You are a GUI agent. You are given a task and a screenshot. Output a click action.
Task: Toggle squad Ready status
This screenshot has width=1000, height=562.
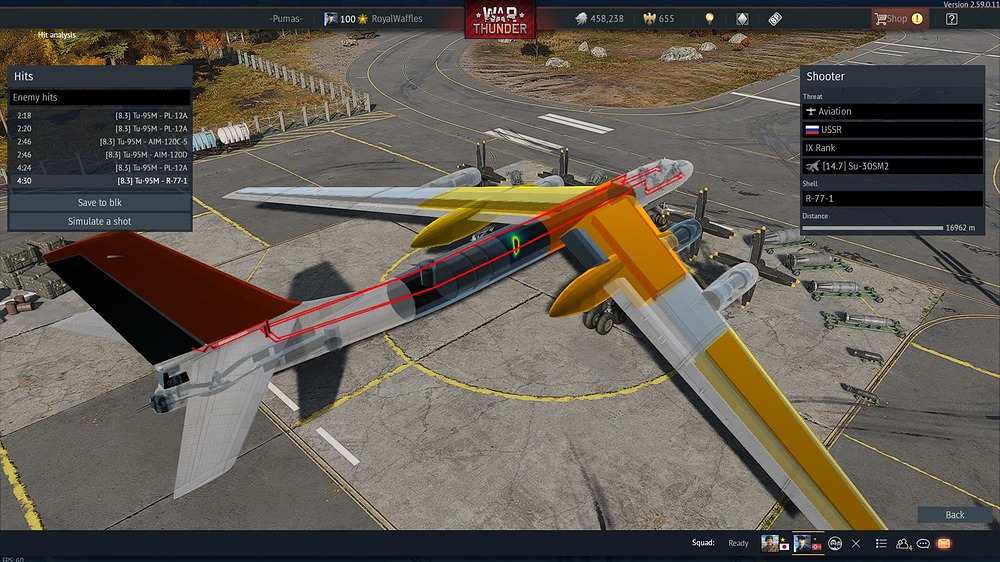click(x=738, y=543)
